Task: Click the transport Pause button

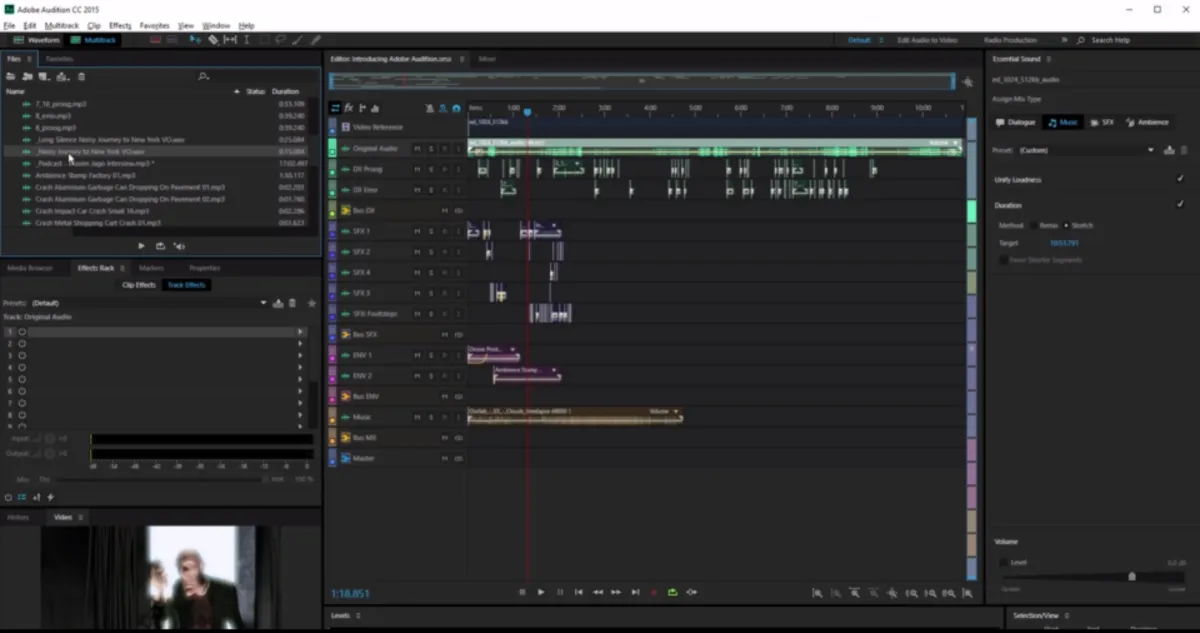Action: pyautogui.click(x=560, y=592)
